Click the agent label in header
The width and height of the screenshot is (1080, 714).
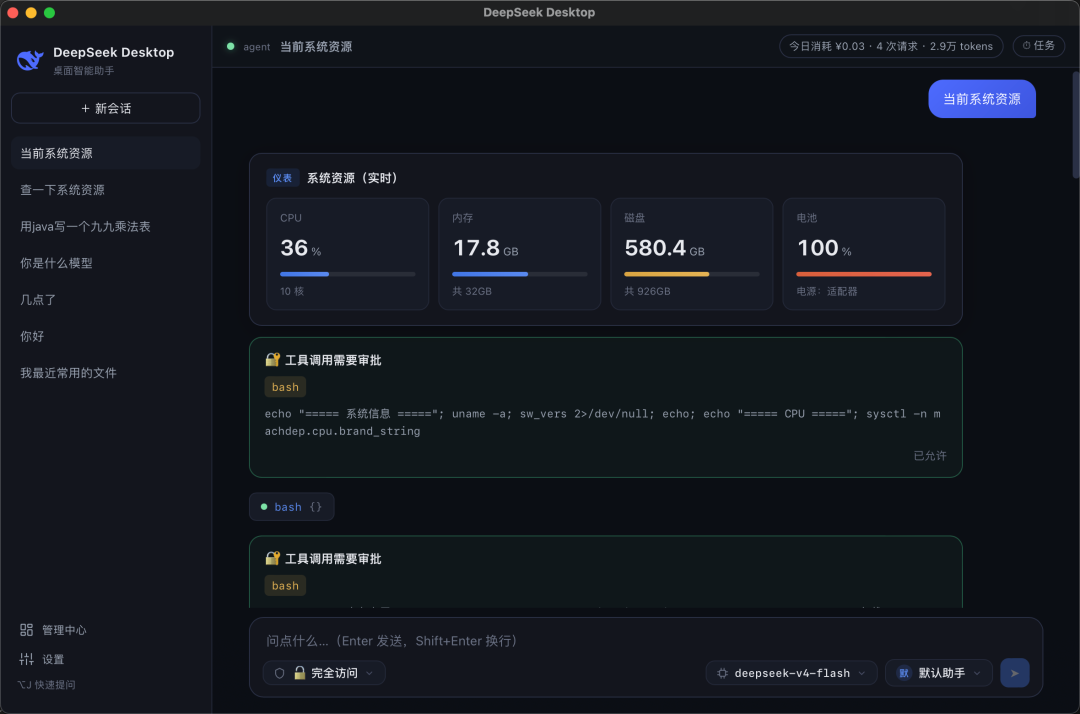(256, 47)
